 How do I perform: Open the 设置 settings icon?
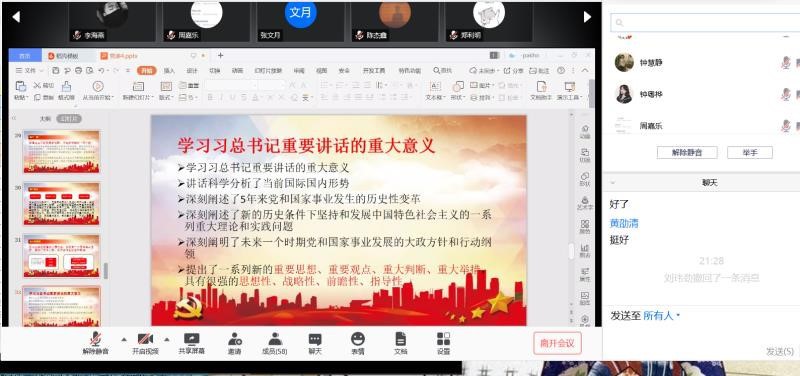[443, 343]
